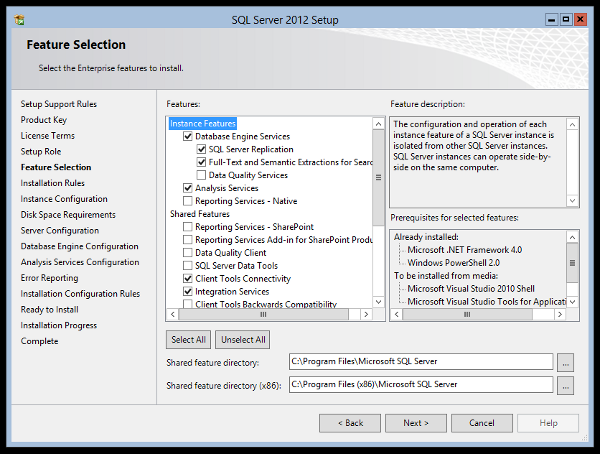Click features list horizontal scrollbar thumb
This screenshot has height=454, width=600.
(264, 315)
